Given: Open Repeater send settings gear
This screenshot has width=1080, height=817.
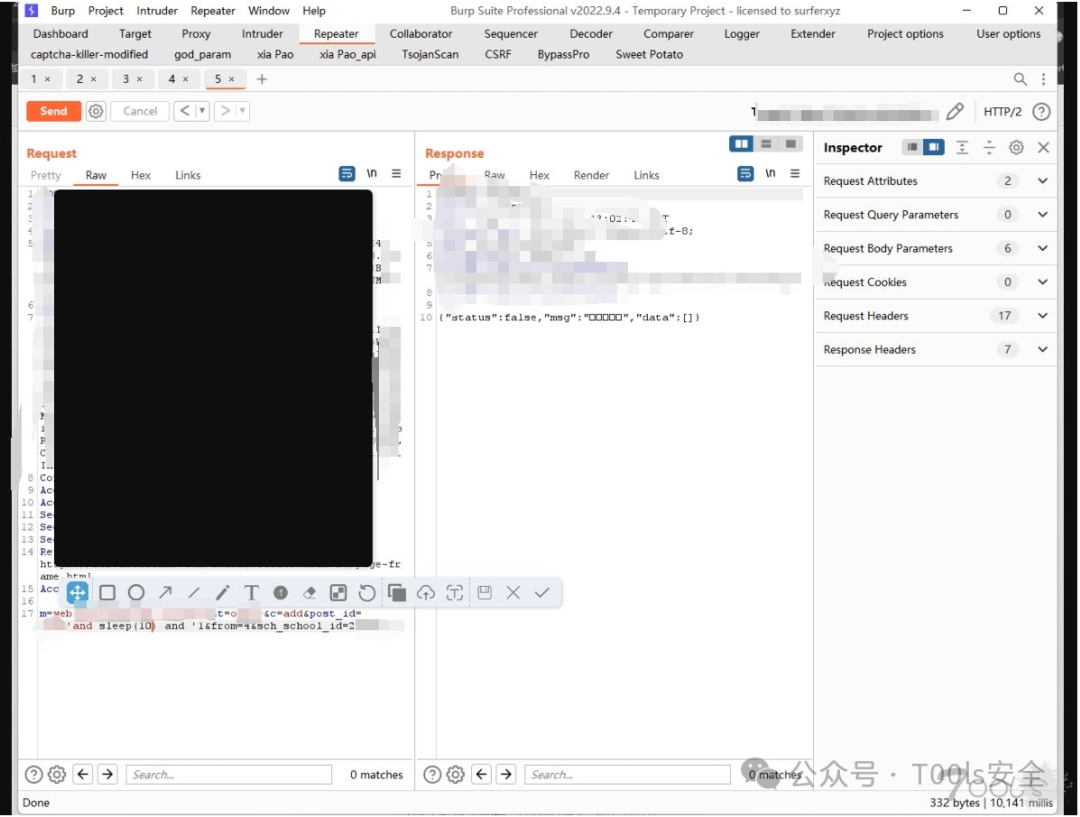Looking at the screenshot, I should point(96,111).
